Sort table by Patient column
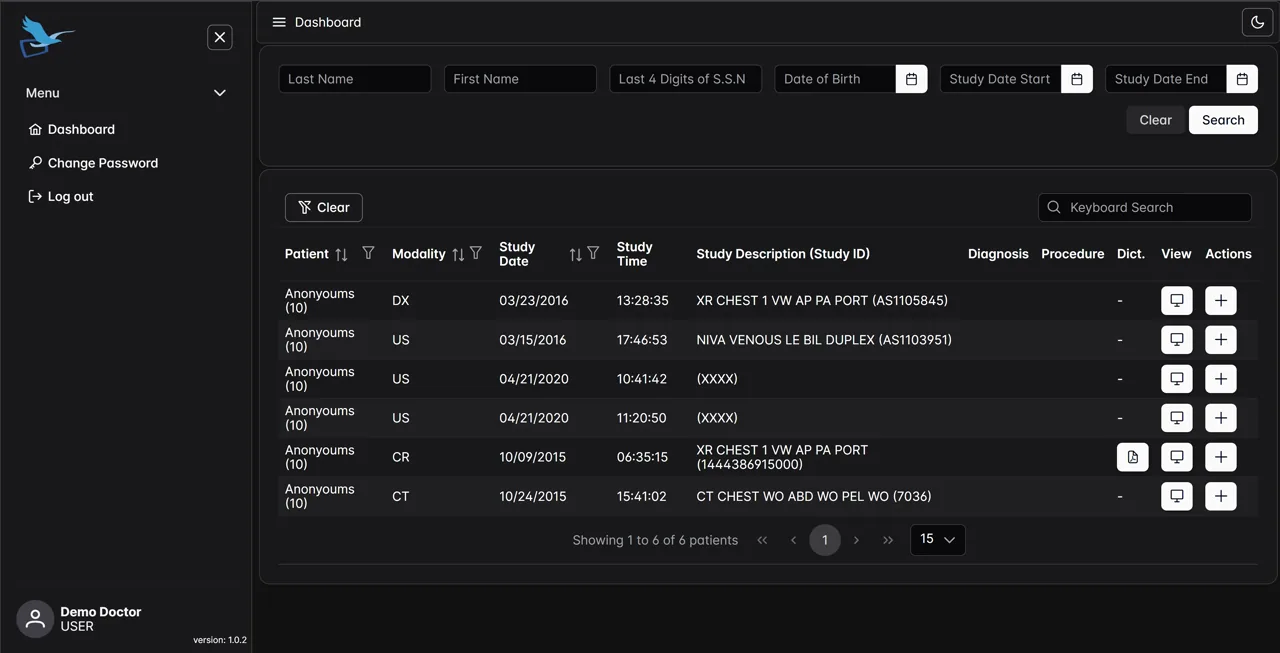 coord(341,254)
